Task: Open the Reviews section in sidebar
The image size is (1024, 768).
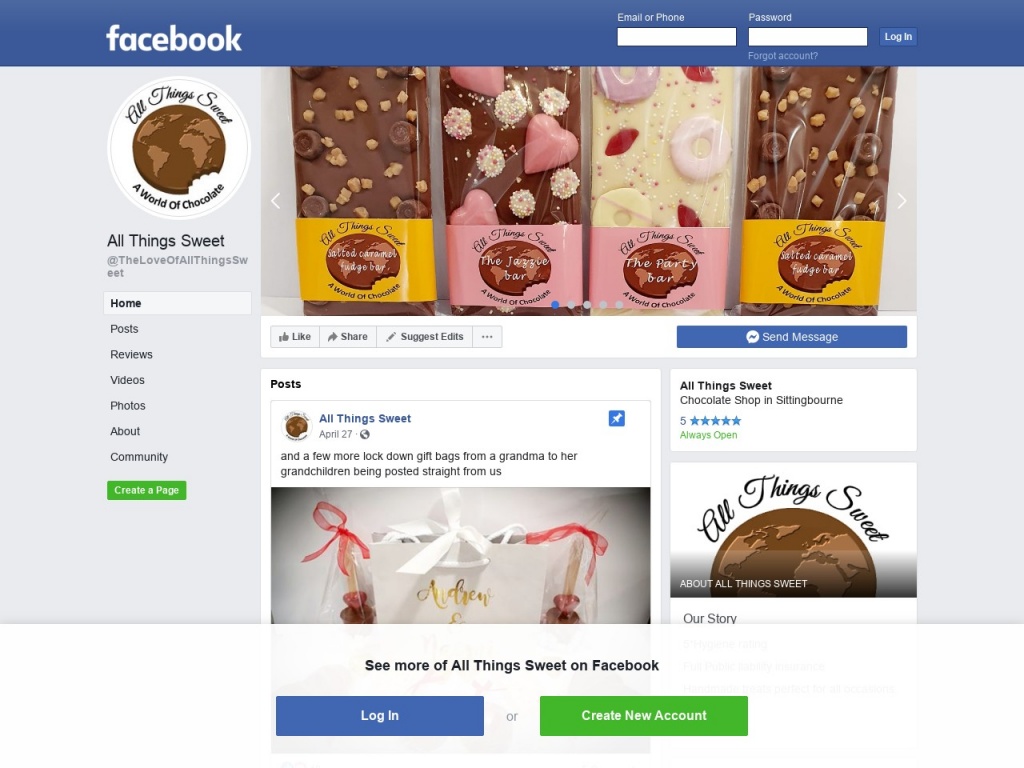Action: pyautogui.click(x=131, y=355)
